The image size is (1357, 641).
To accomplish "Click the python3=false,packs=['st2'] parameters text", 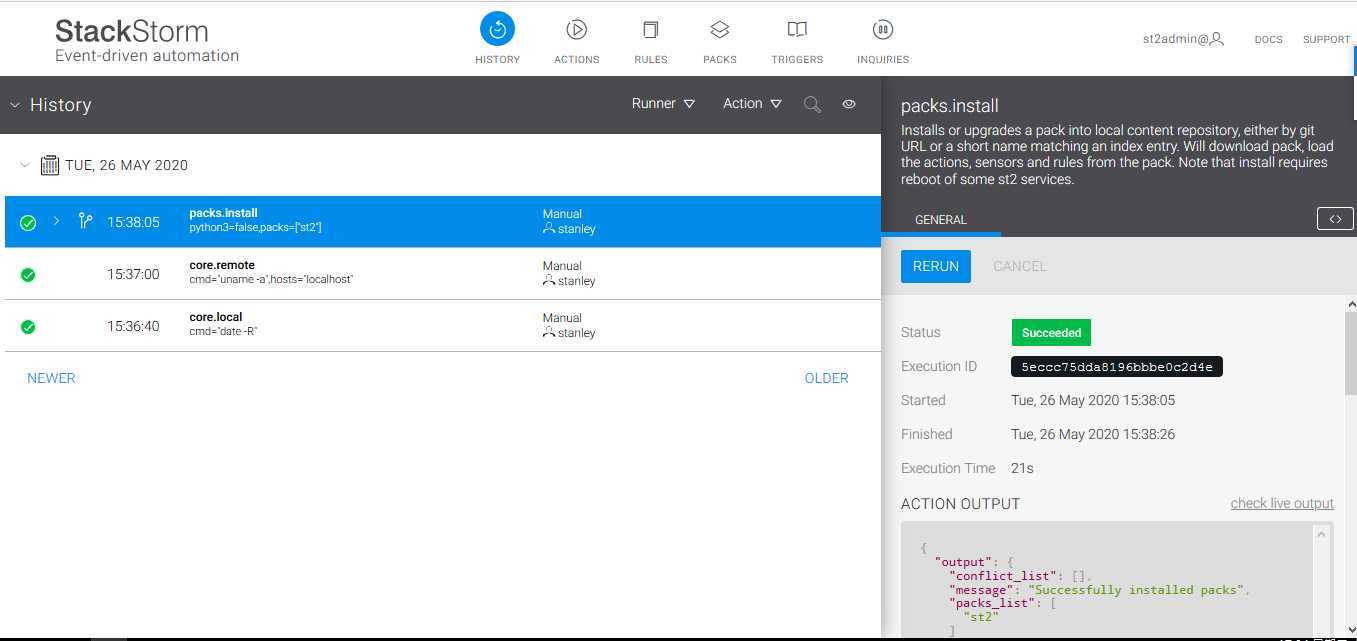I will pyautogui.click(x=255, y=228).
